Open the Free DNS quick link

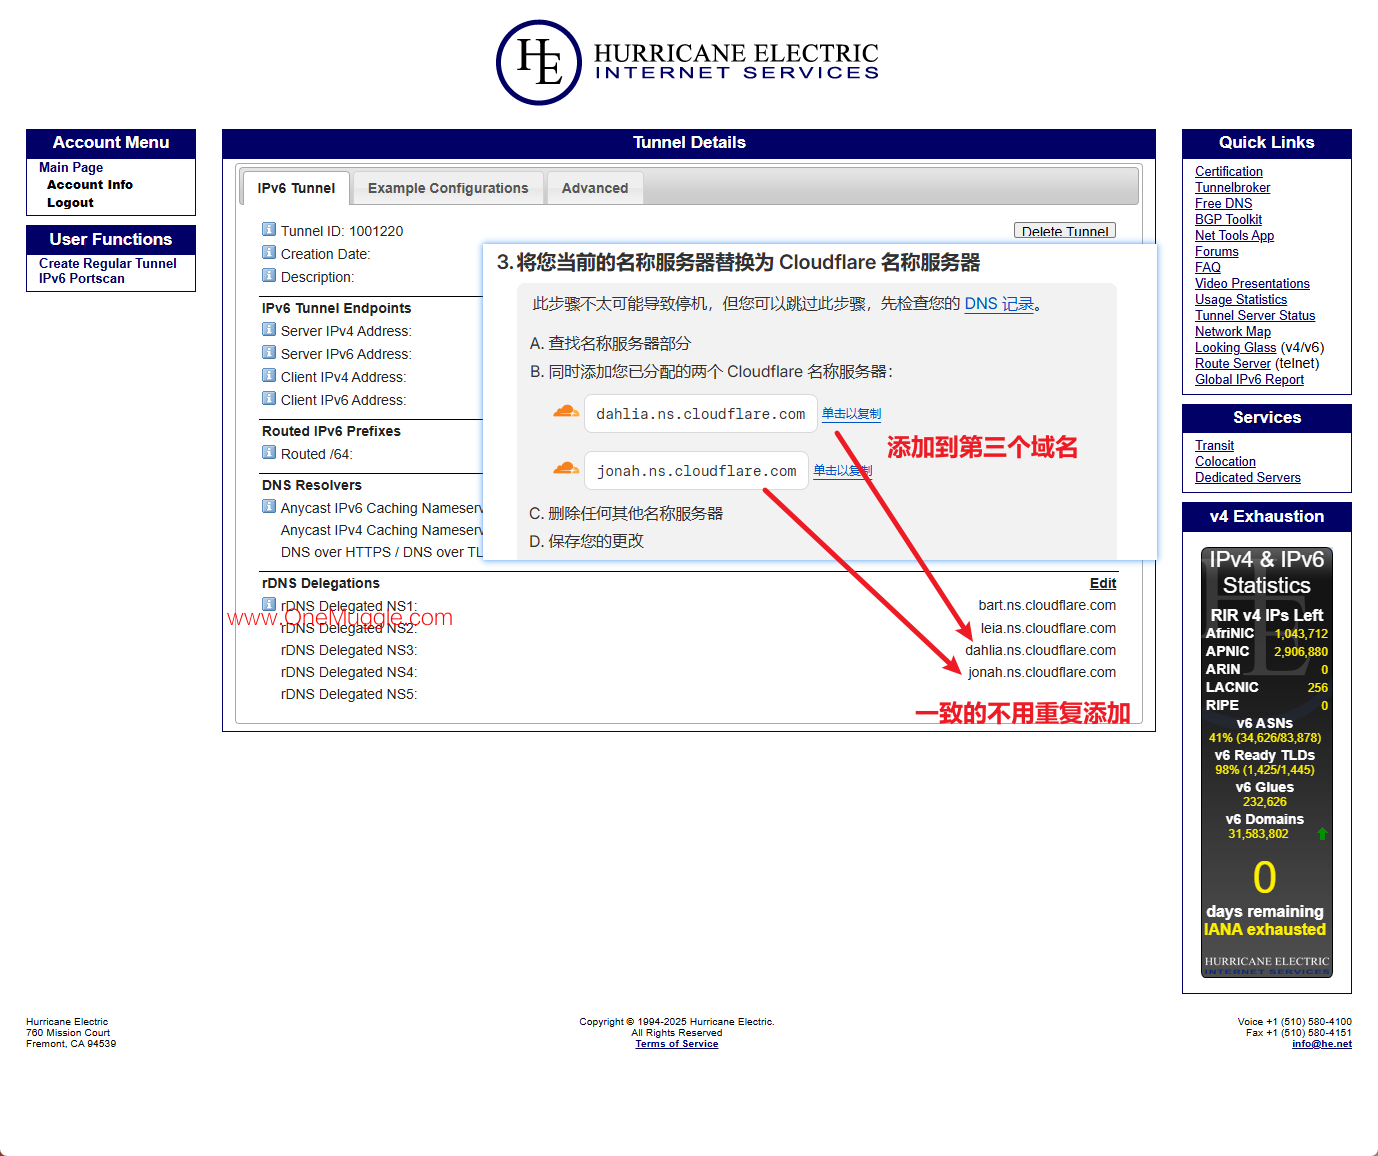[1224, 204]
